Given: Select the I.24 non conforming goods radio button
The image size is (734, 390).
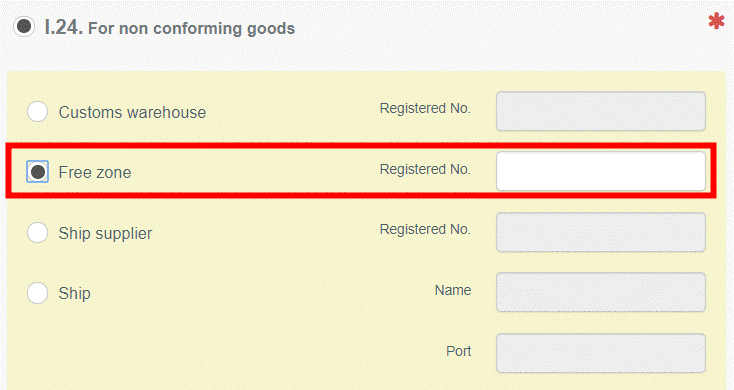Looking at the screenshot, I should [24, 26].
